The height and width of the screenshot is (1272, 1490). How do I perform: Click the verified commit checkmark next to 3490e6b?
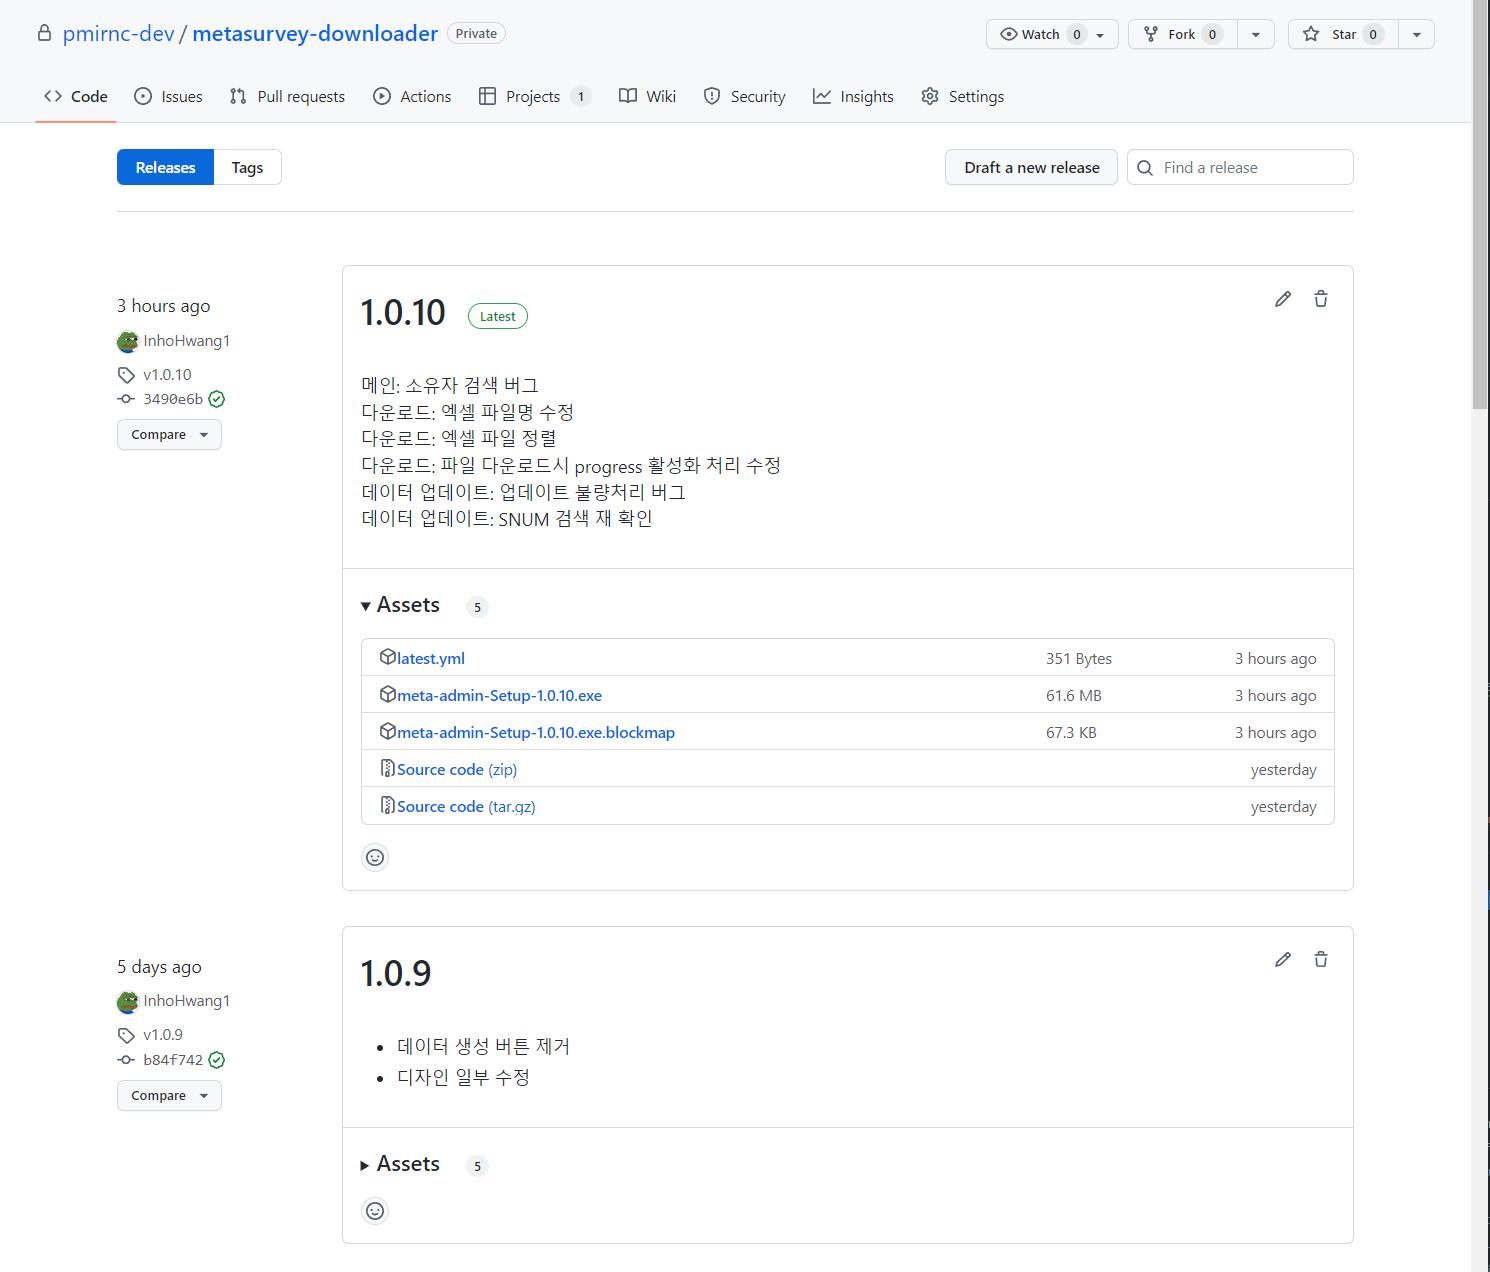point(217,399)
